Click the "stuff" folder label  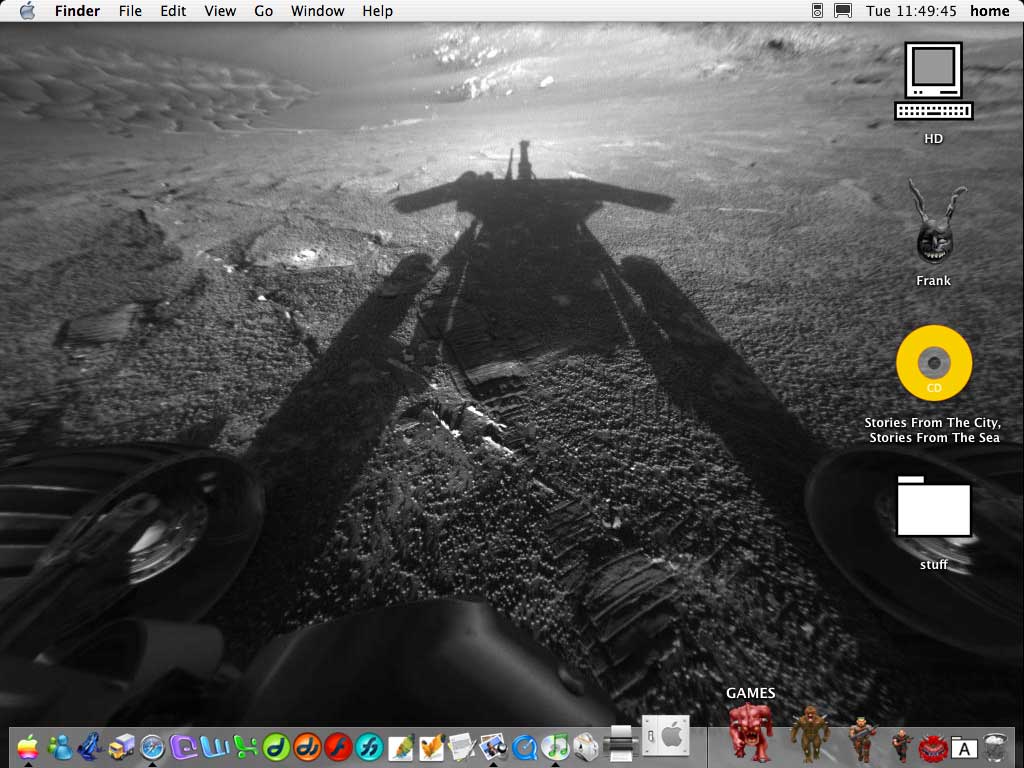(x=934, y=564)
